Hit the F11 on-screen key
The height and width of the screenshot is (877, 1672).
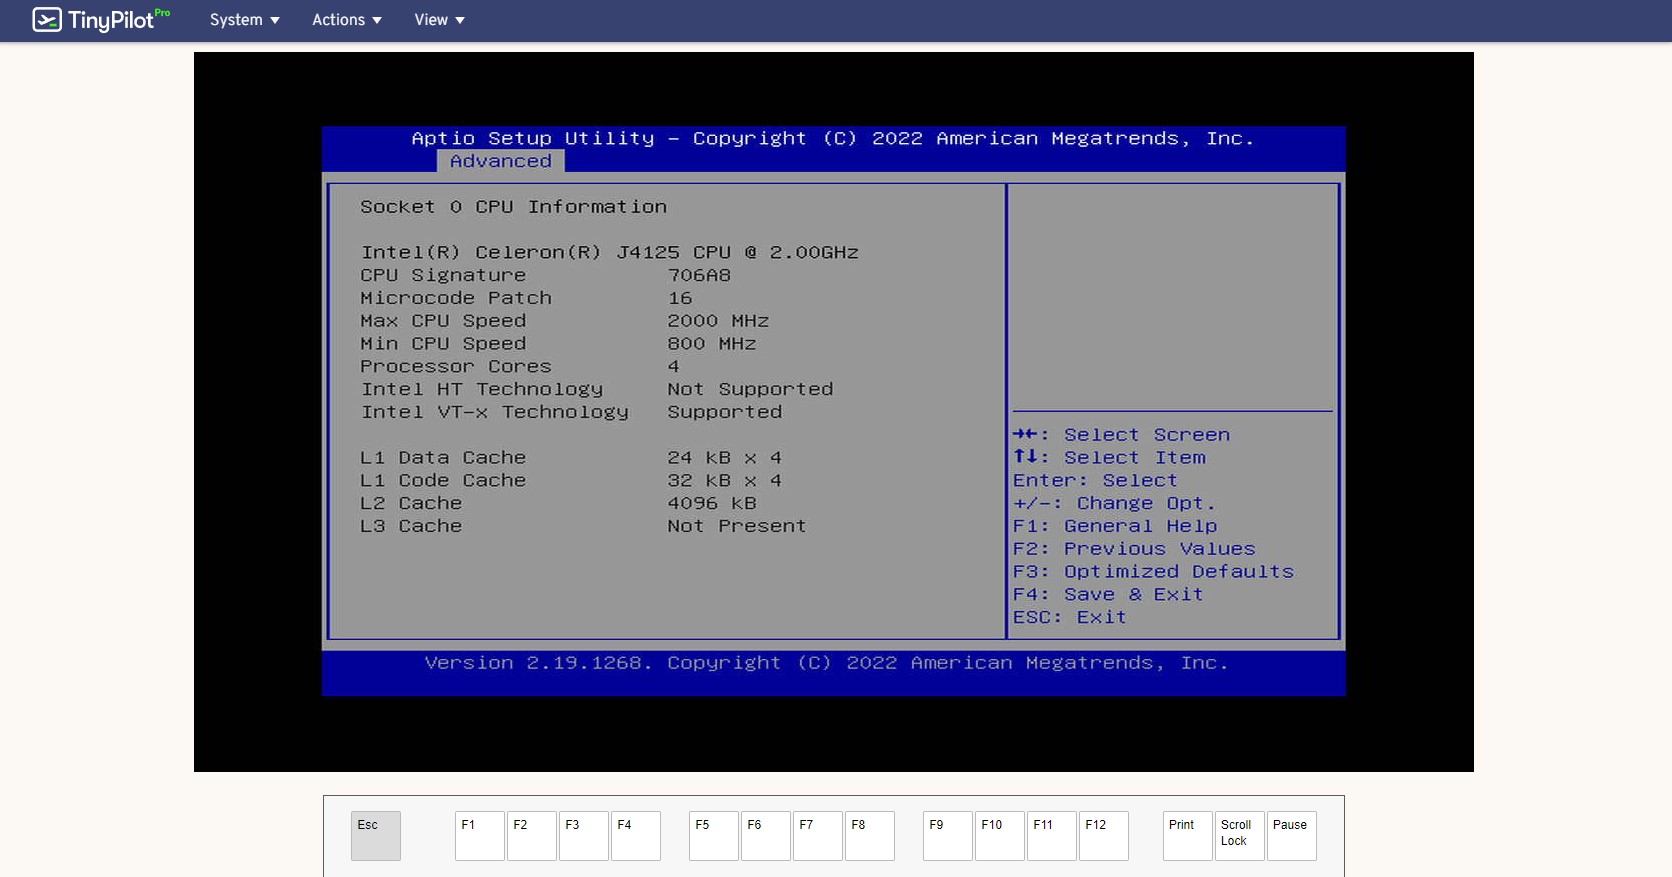1051,835
